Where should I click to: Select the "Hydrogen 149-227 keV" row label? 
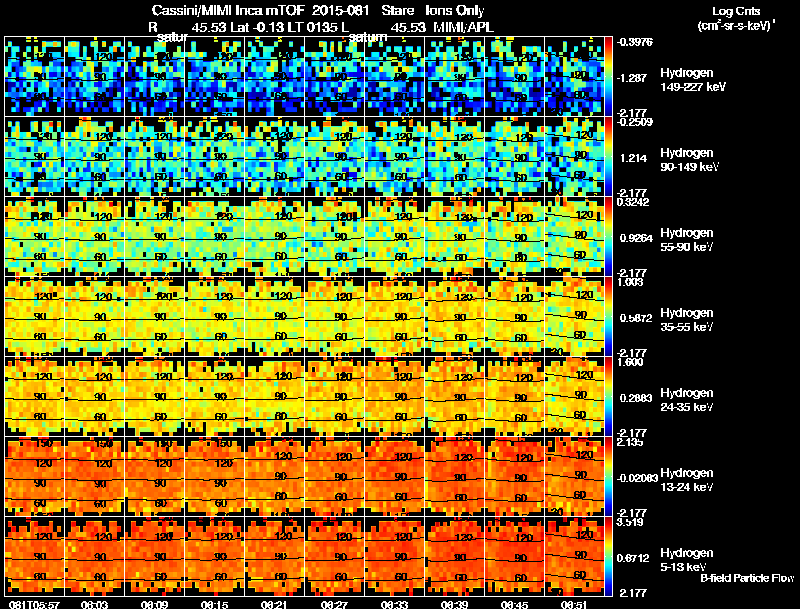pos(692,80)
